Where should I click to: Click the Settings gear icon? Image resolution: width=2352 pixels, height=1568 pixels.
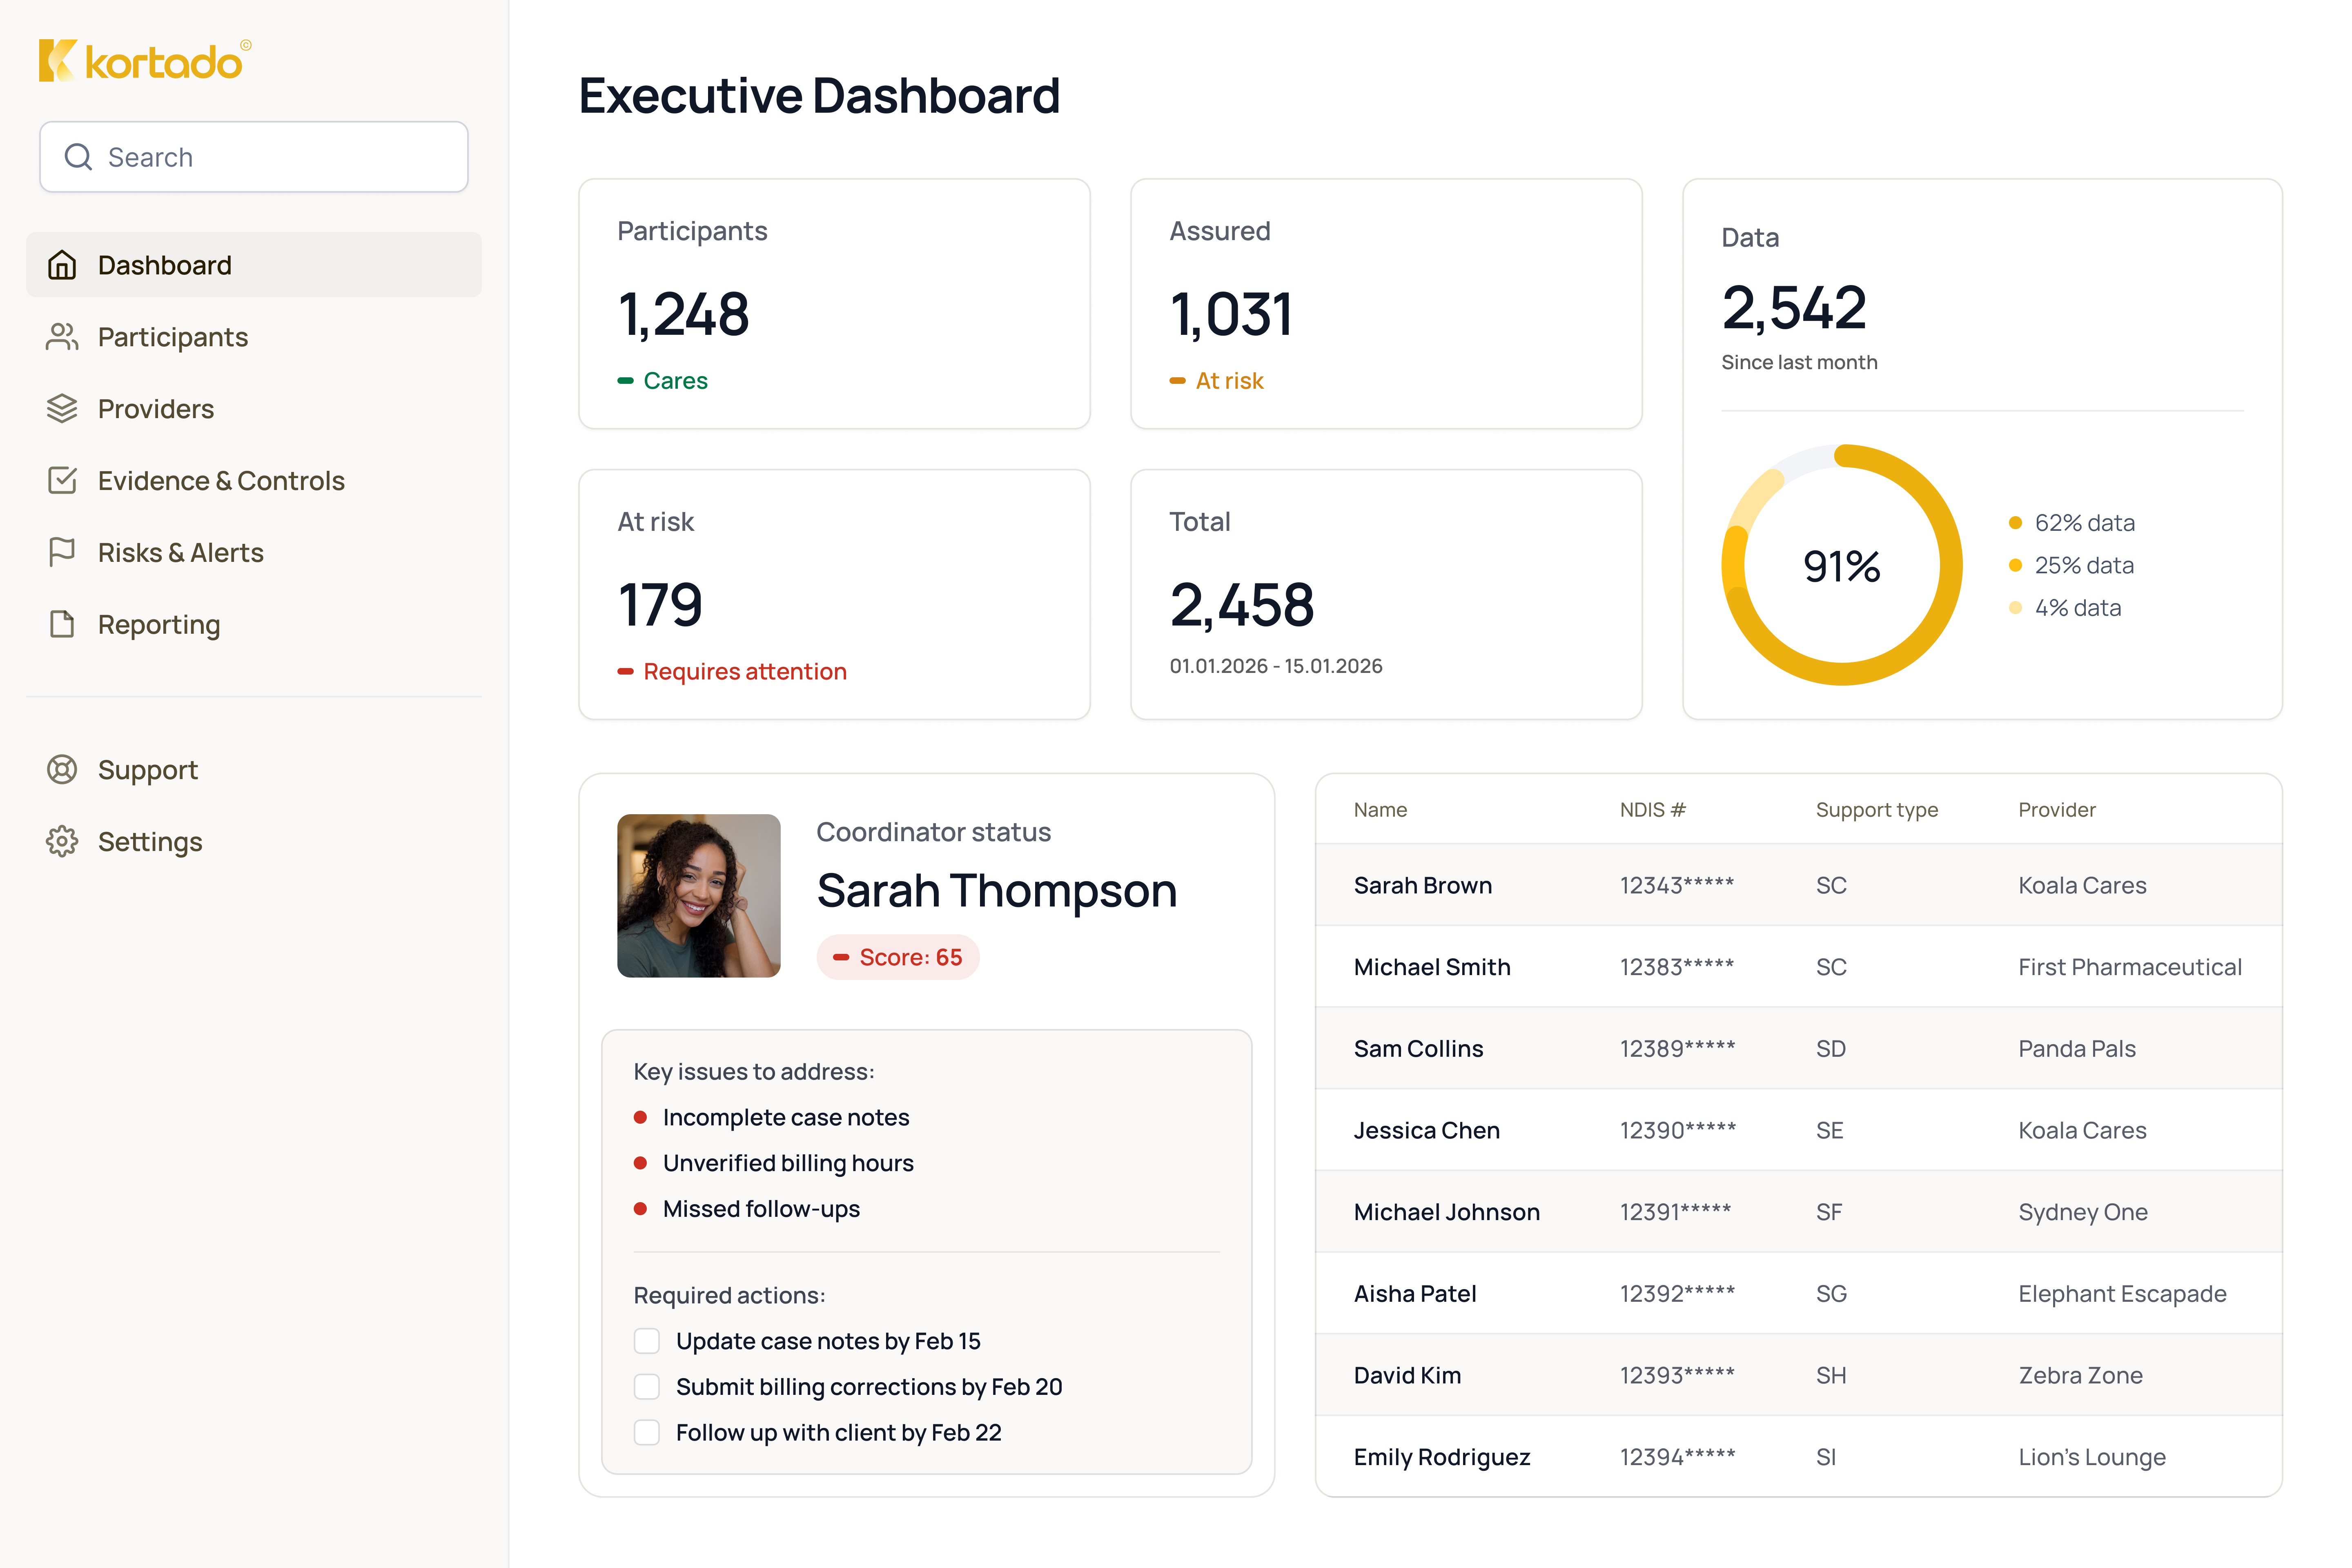click(x=62, y=841)
